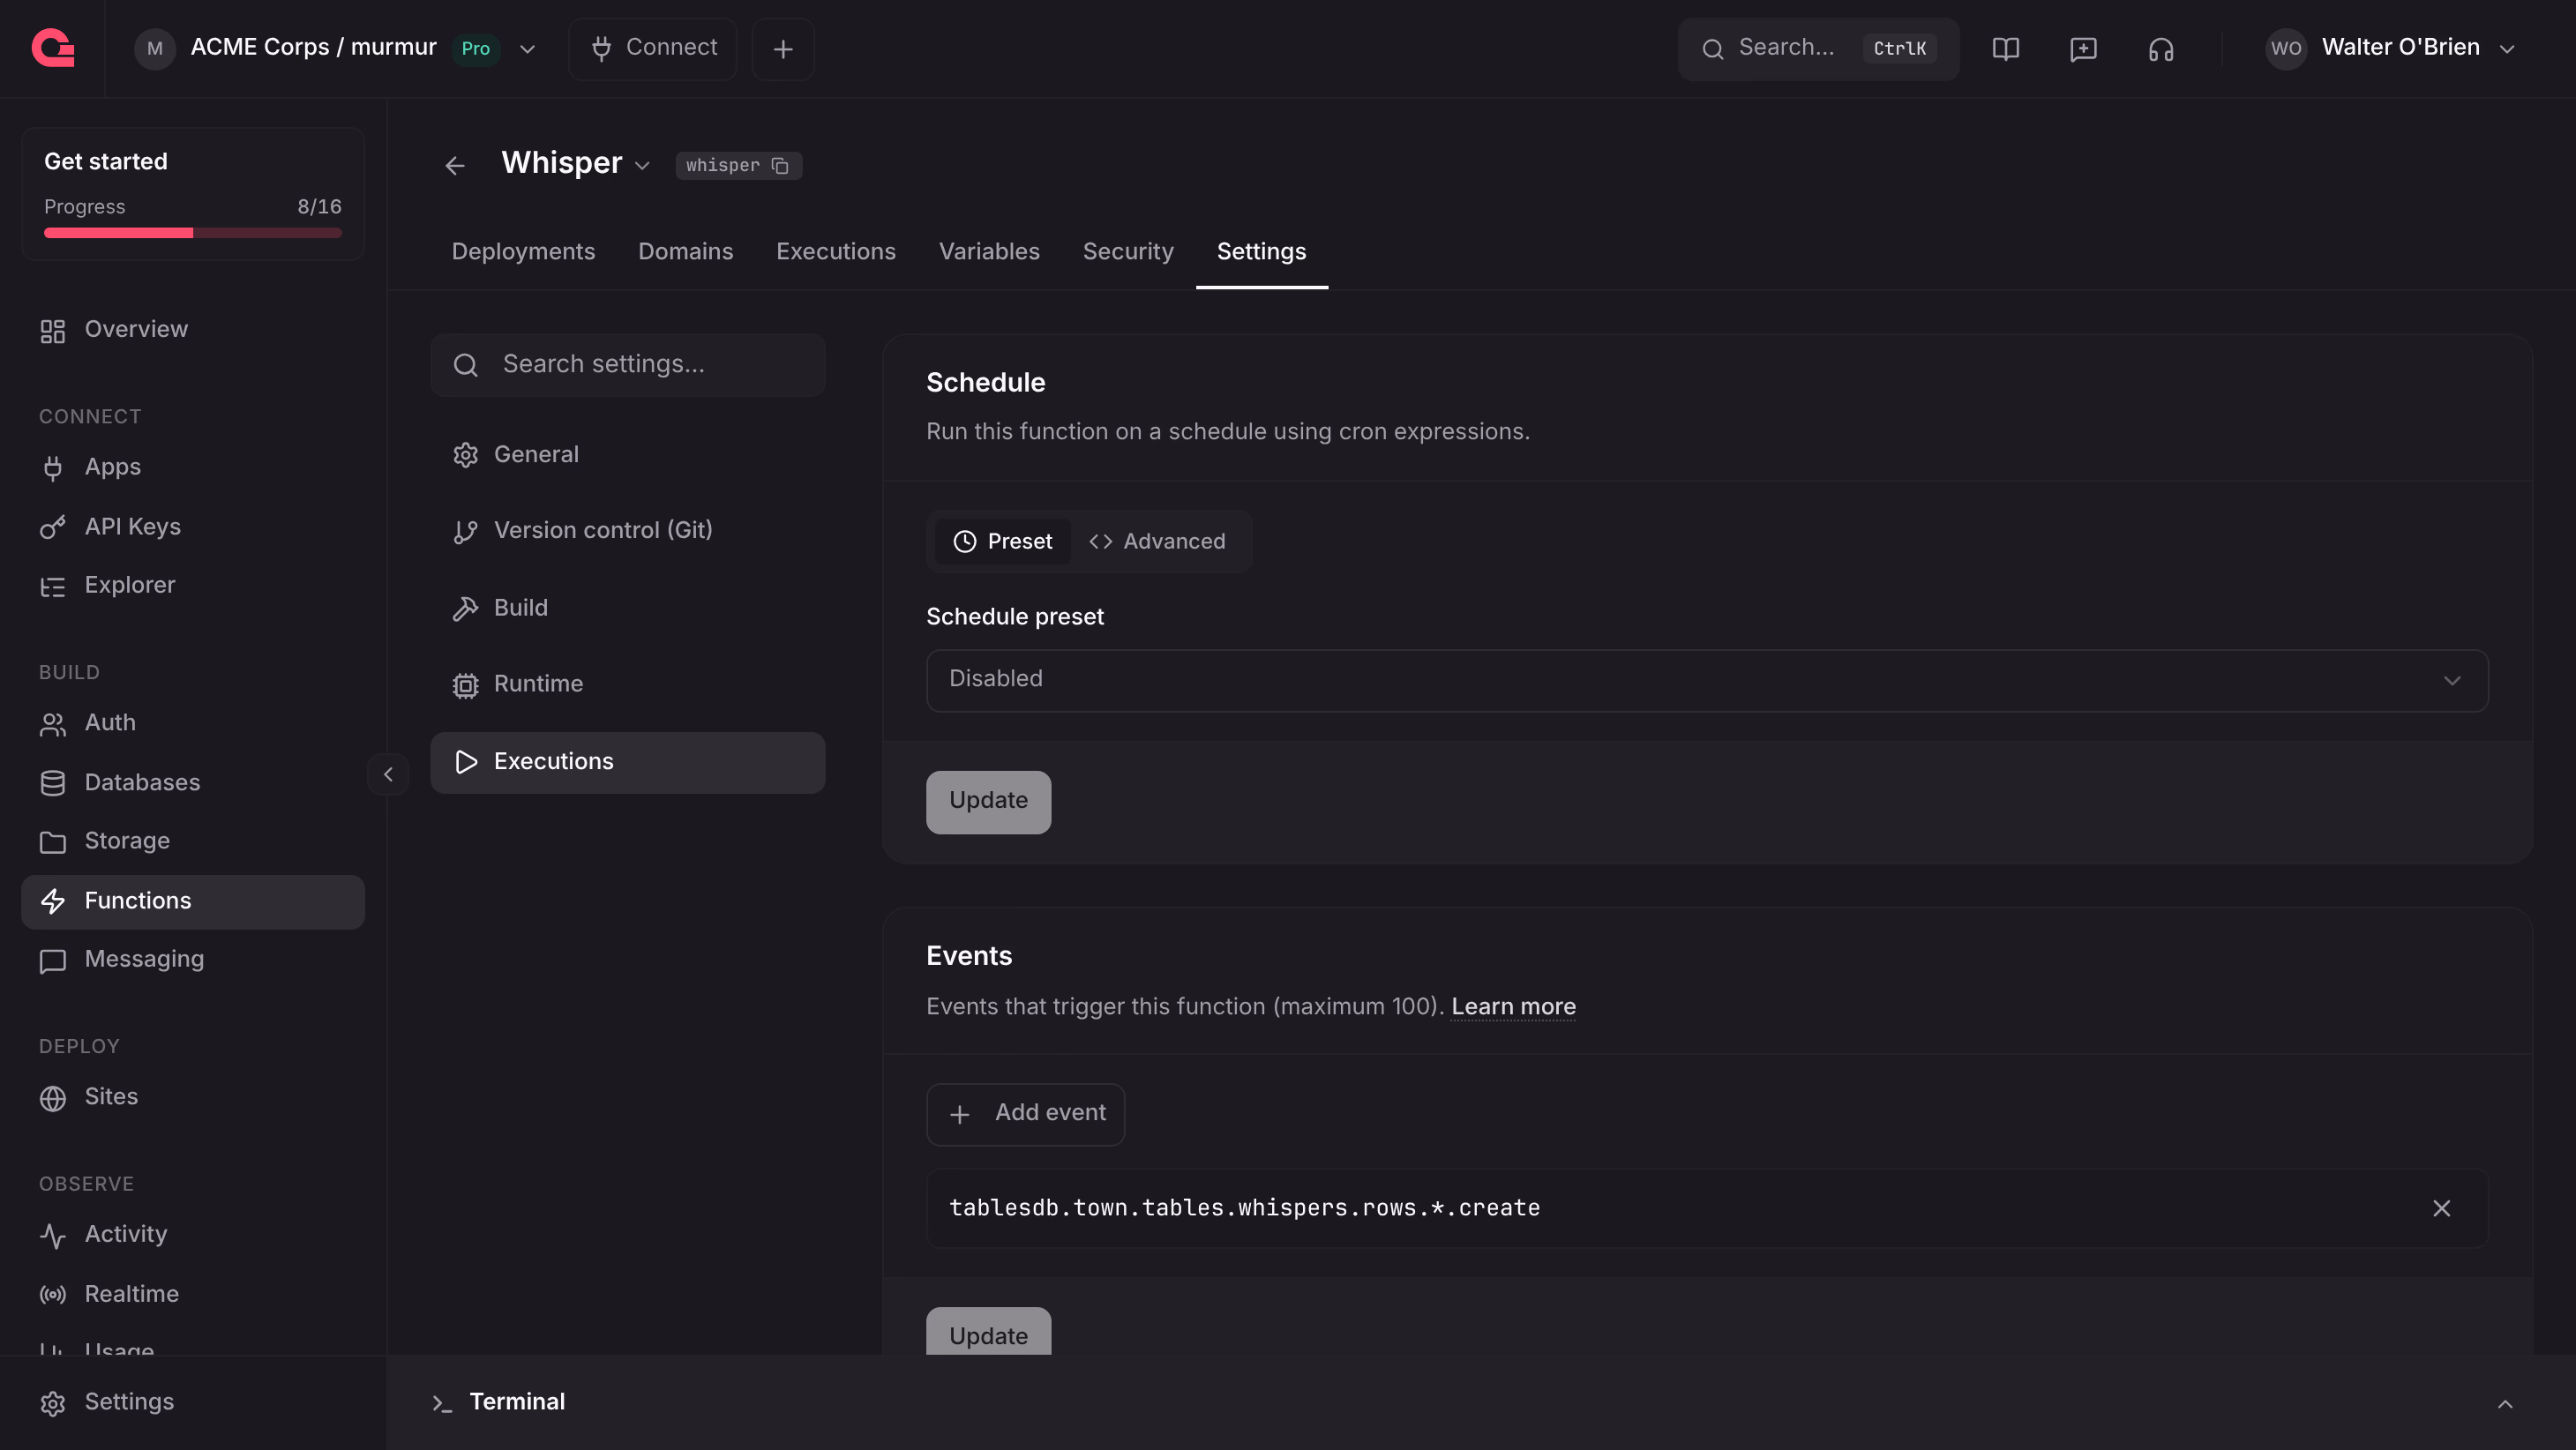The height and width of the screenshot is (1450, 2576).
Task: Switch to Advanced schedule mode
Action: (1157, 541)
